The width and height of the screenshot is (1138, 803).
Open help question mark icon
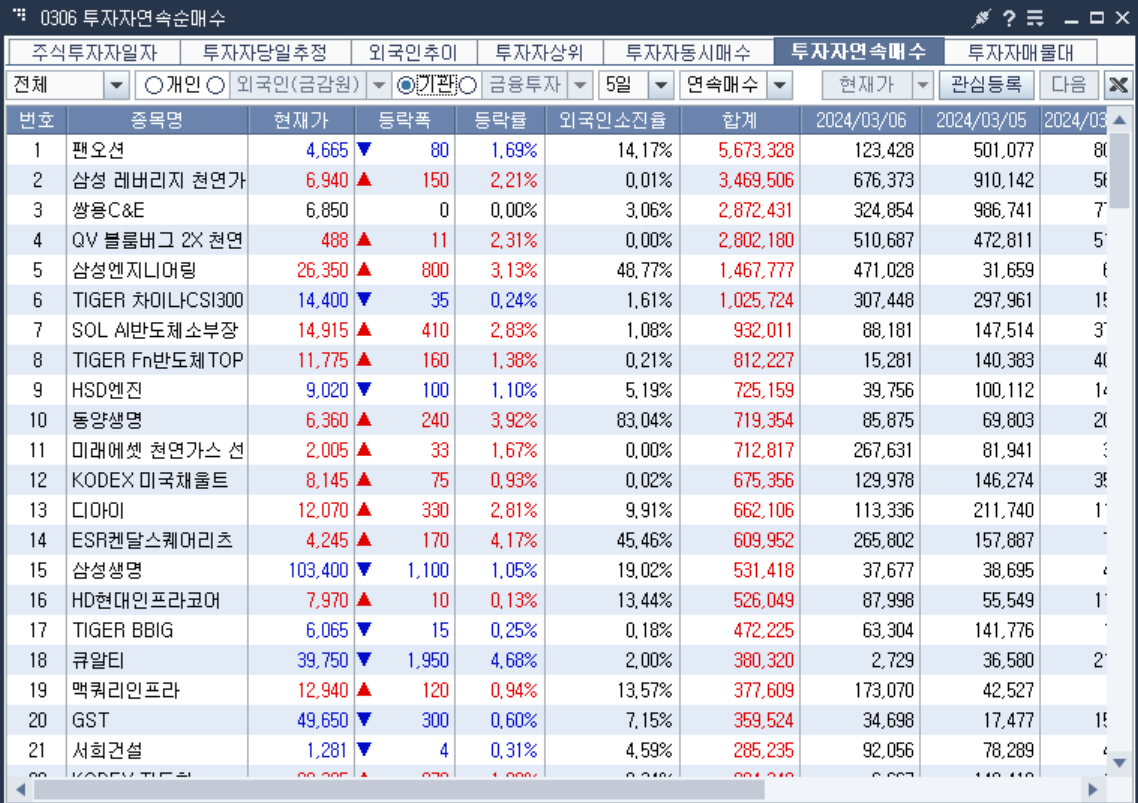(x=1009, y=18)
